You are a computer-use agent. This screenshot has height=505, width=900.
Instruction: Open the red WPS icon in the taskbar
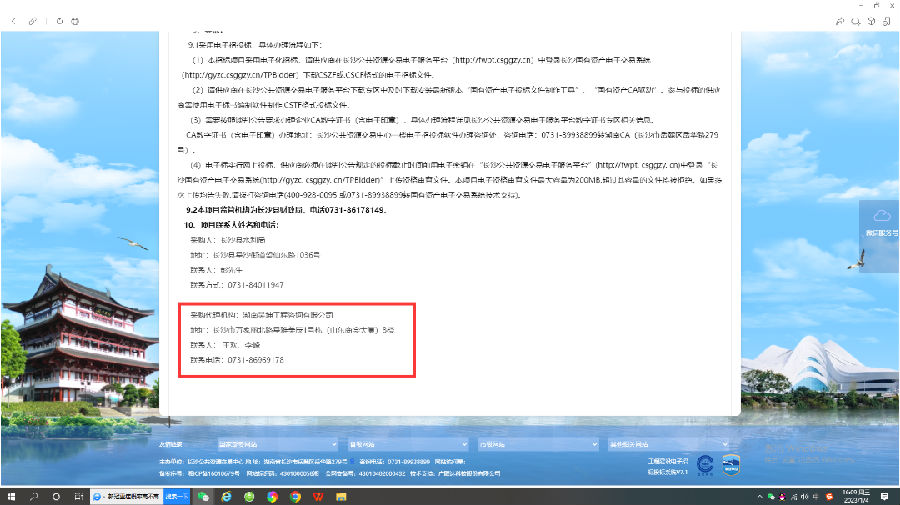[x=318, y=496]
